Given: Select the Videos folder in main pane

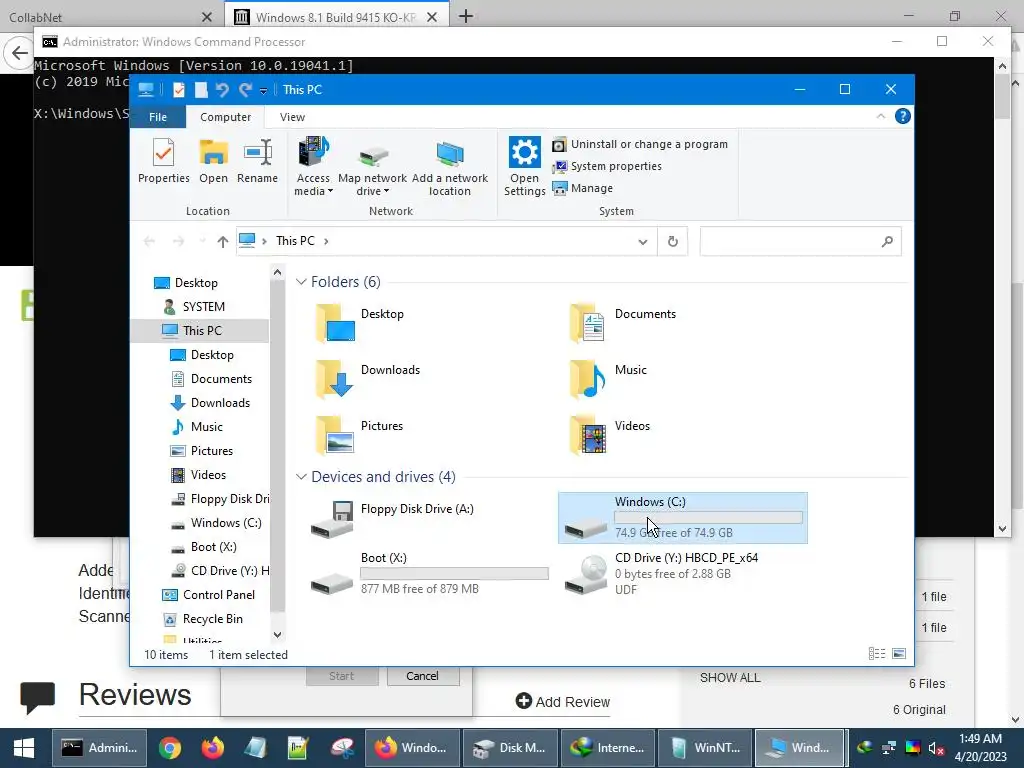Looking at the screenshot, I should 610,435.
